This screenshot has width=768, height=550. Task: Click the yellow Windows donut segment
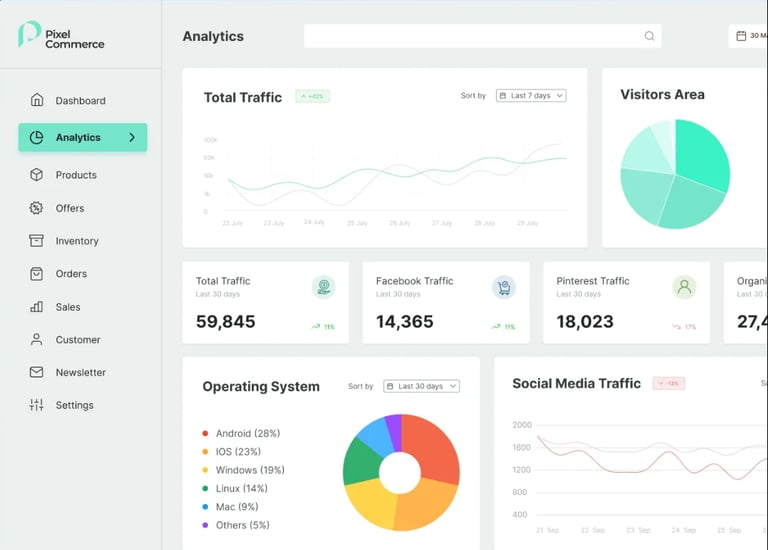(373, 503)
